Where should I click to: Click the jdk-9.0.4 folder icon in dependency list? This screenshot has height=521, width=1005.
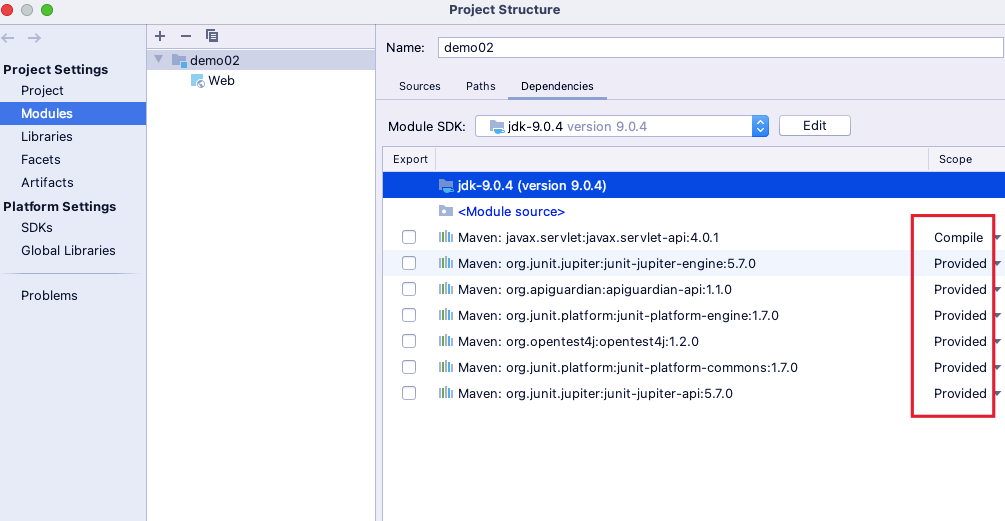(446, 185)
